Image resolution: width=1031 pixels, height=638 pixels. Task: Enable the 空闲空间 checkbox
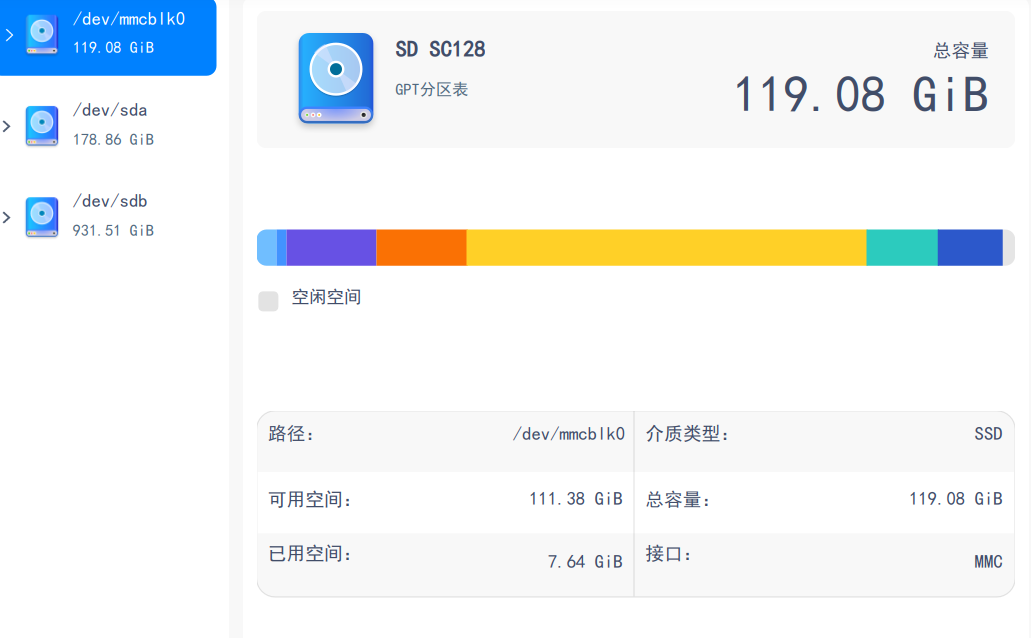[268, 300]
